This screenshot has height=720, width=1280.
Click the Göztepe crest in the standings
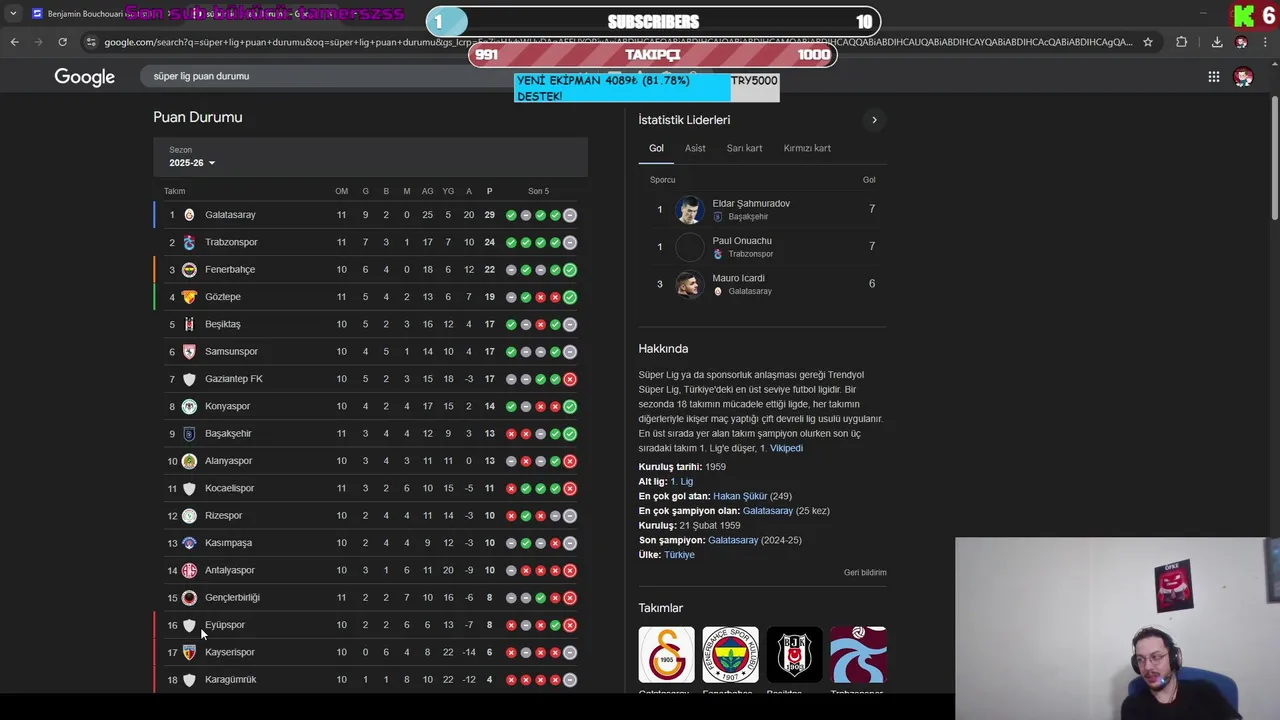pos(189,297)
